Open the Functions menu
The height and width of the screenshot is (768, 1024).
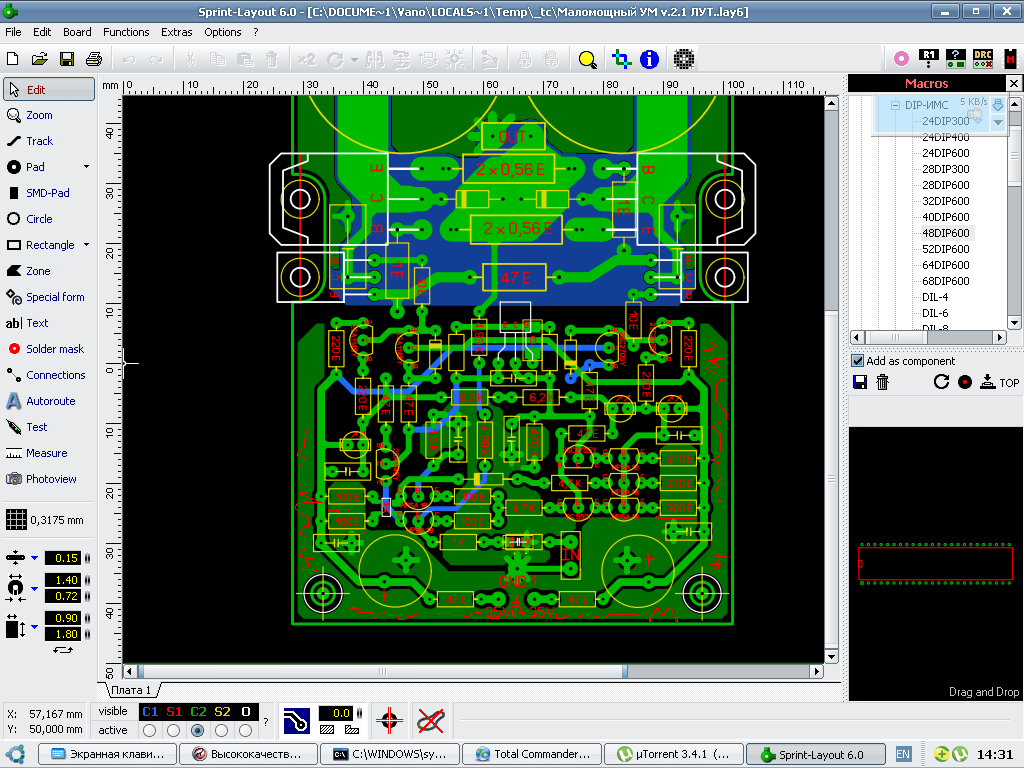126,32
